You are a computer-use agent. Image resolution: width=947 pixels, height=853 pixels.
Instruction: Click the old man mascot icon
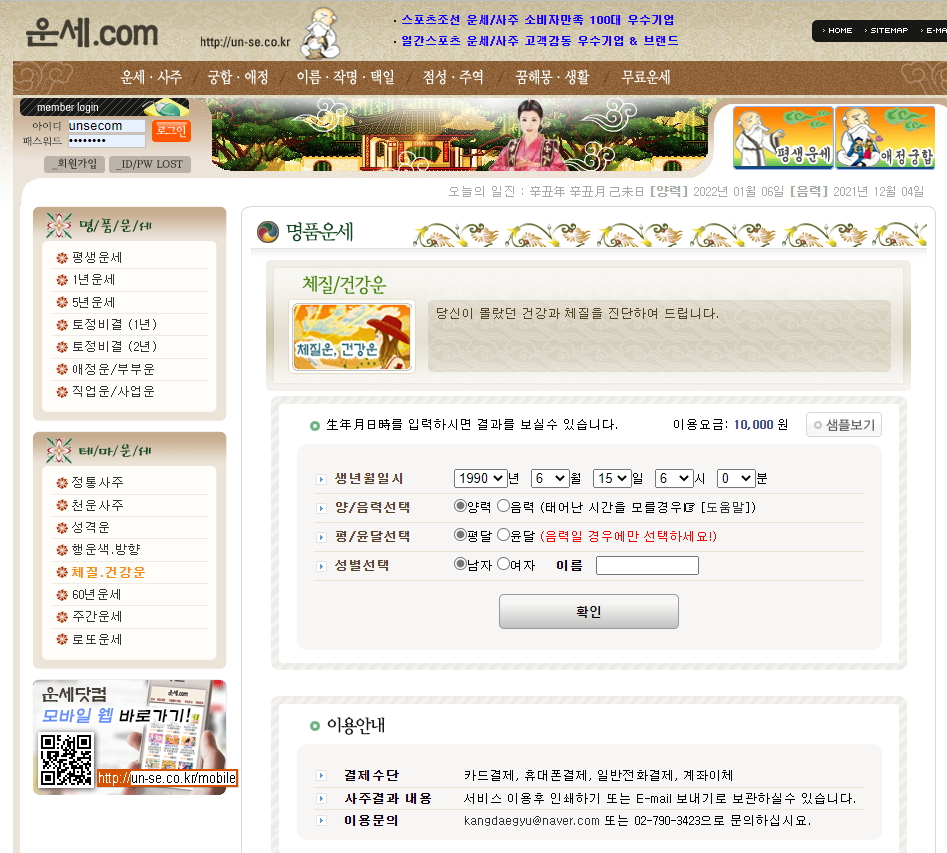[x=322, y=32]
